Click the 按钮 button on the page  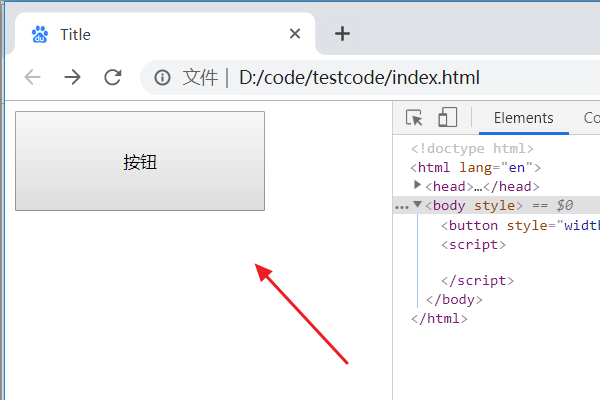pyautogui.click(x=140, y=161)
